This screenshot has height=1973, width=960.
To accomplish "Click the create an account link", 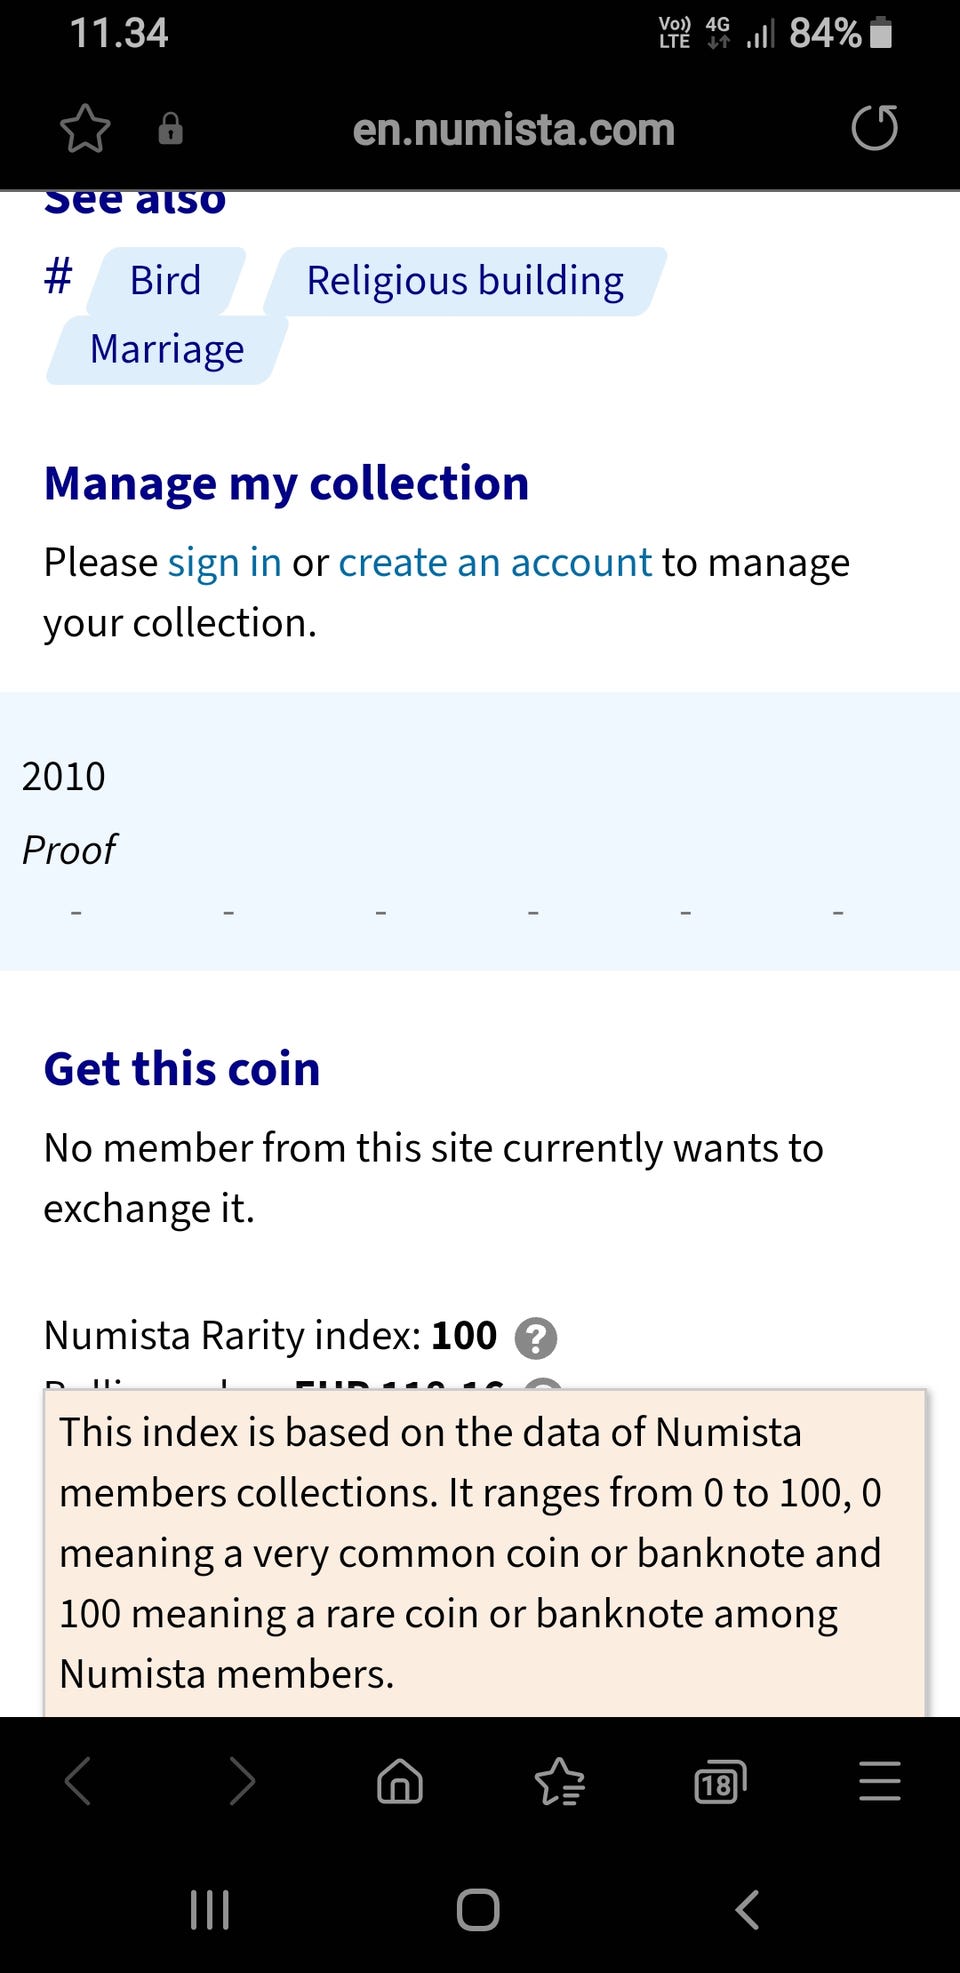I will [x=495, y=563].
